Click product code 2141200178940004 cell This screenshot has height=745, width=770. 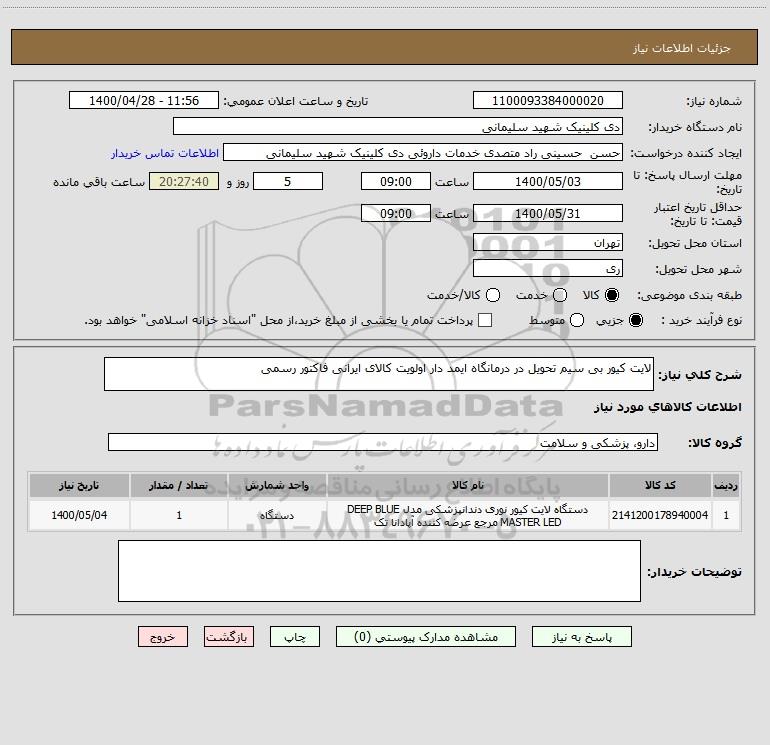point(660,515)
